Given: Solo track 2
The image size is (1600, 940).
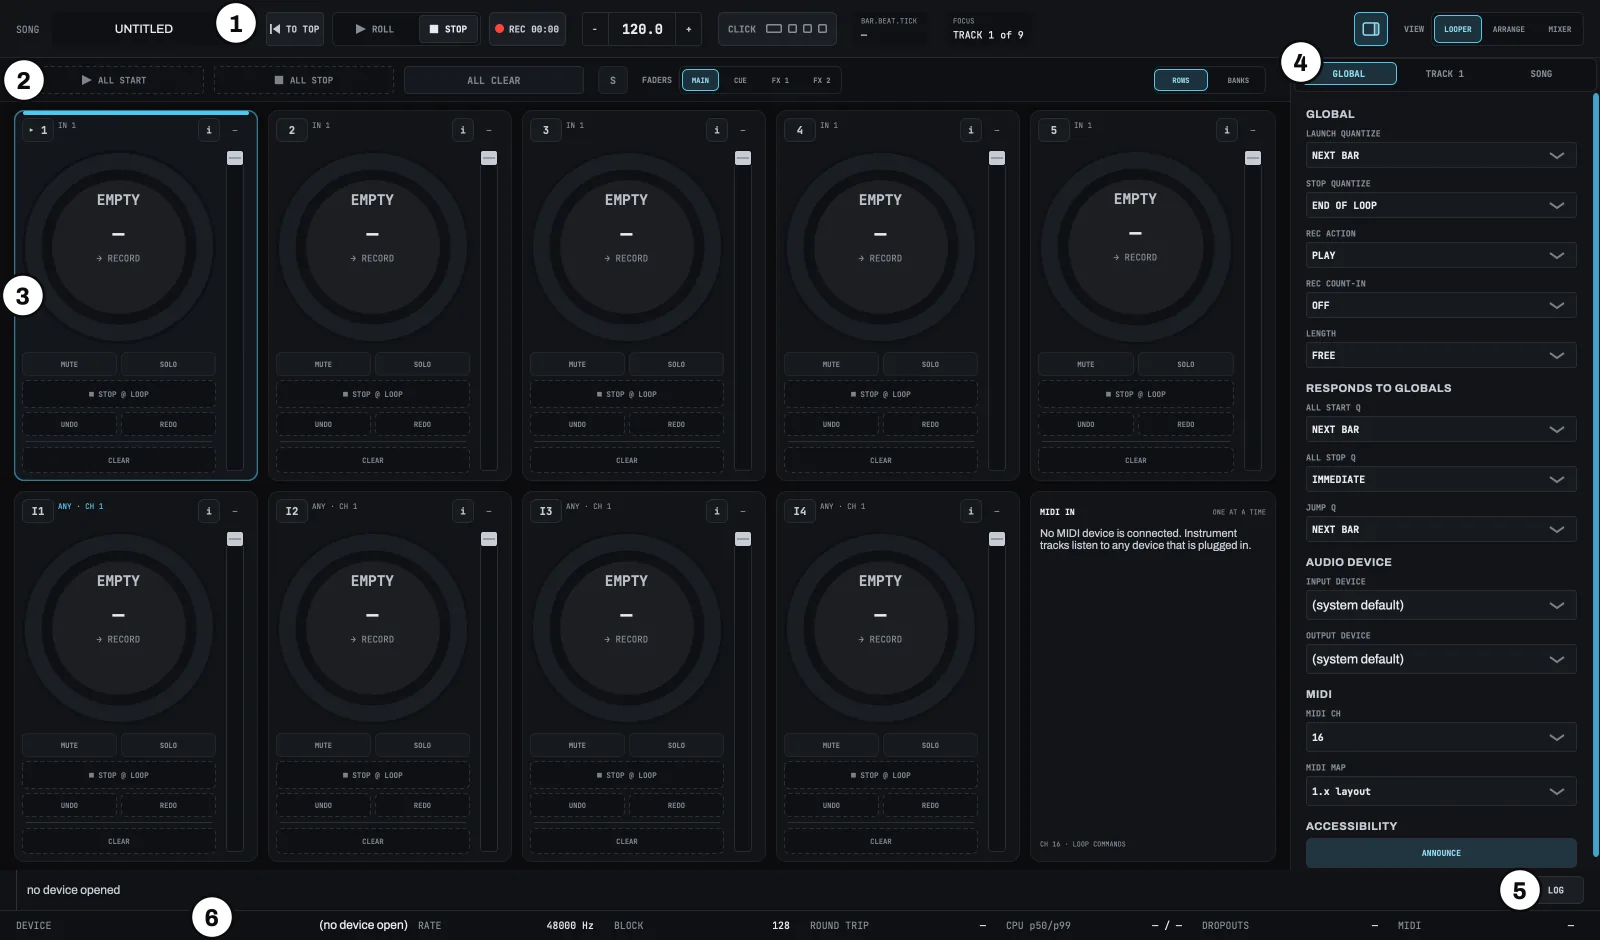Looking at the screenshot, I should click(422, 364).
